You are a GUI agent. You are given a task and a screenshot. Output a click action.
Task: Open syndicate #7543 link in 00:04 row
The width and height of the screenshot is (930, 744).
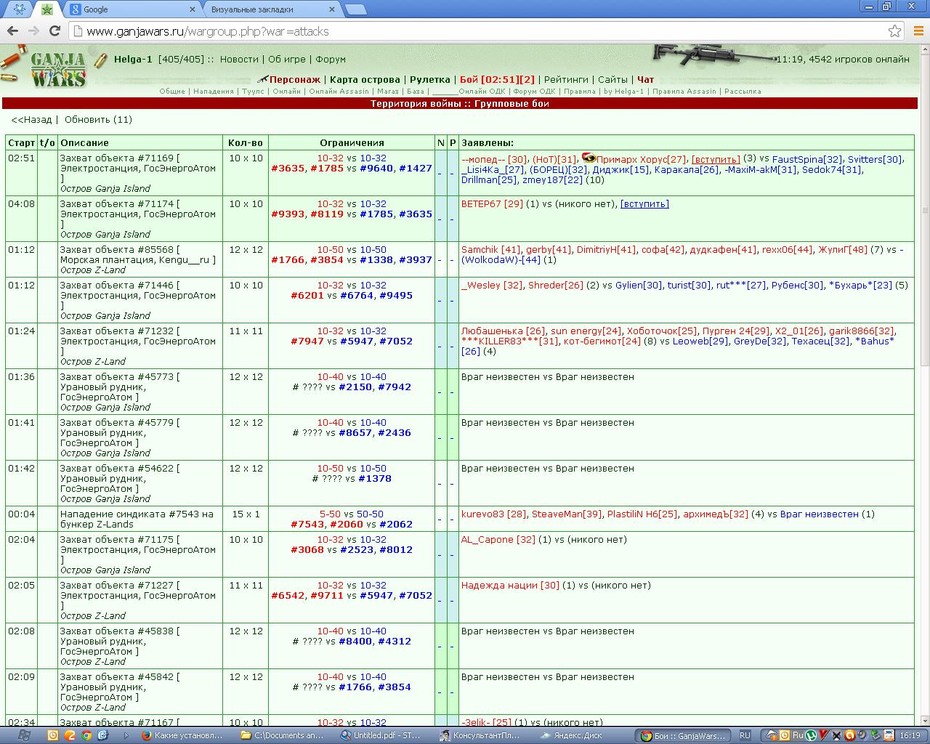click(x=307, y=524)
